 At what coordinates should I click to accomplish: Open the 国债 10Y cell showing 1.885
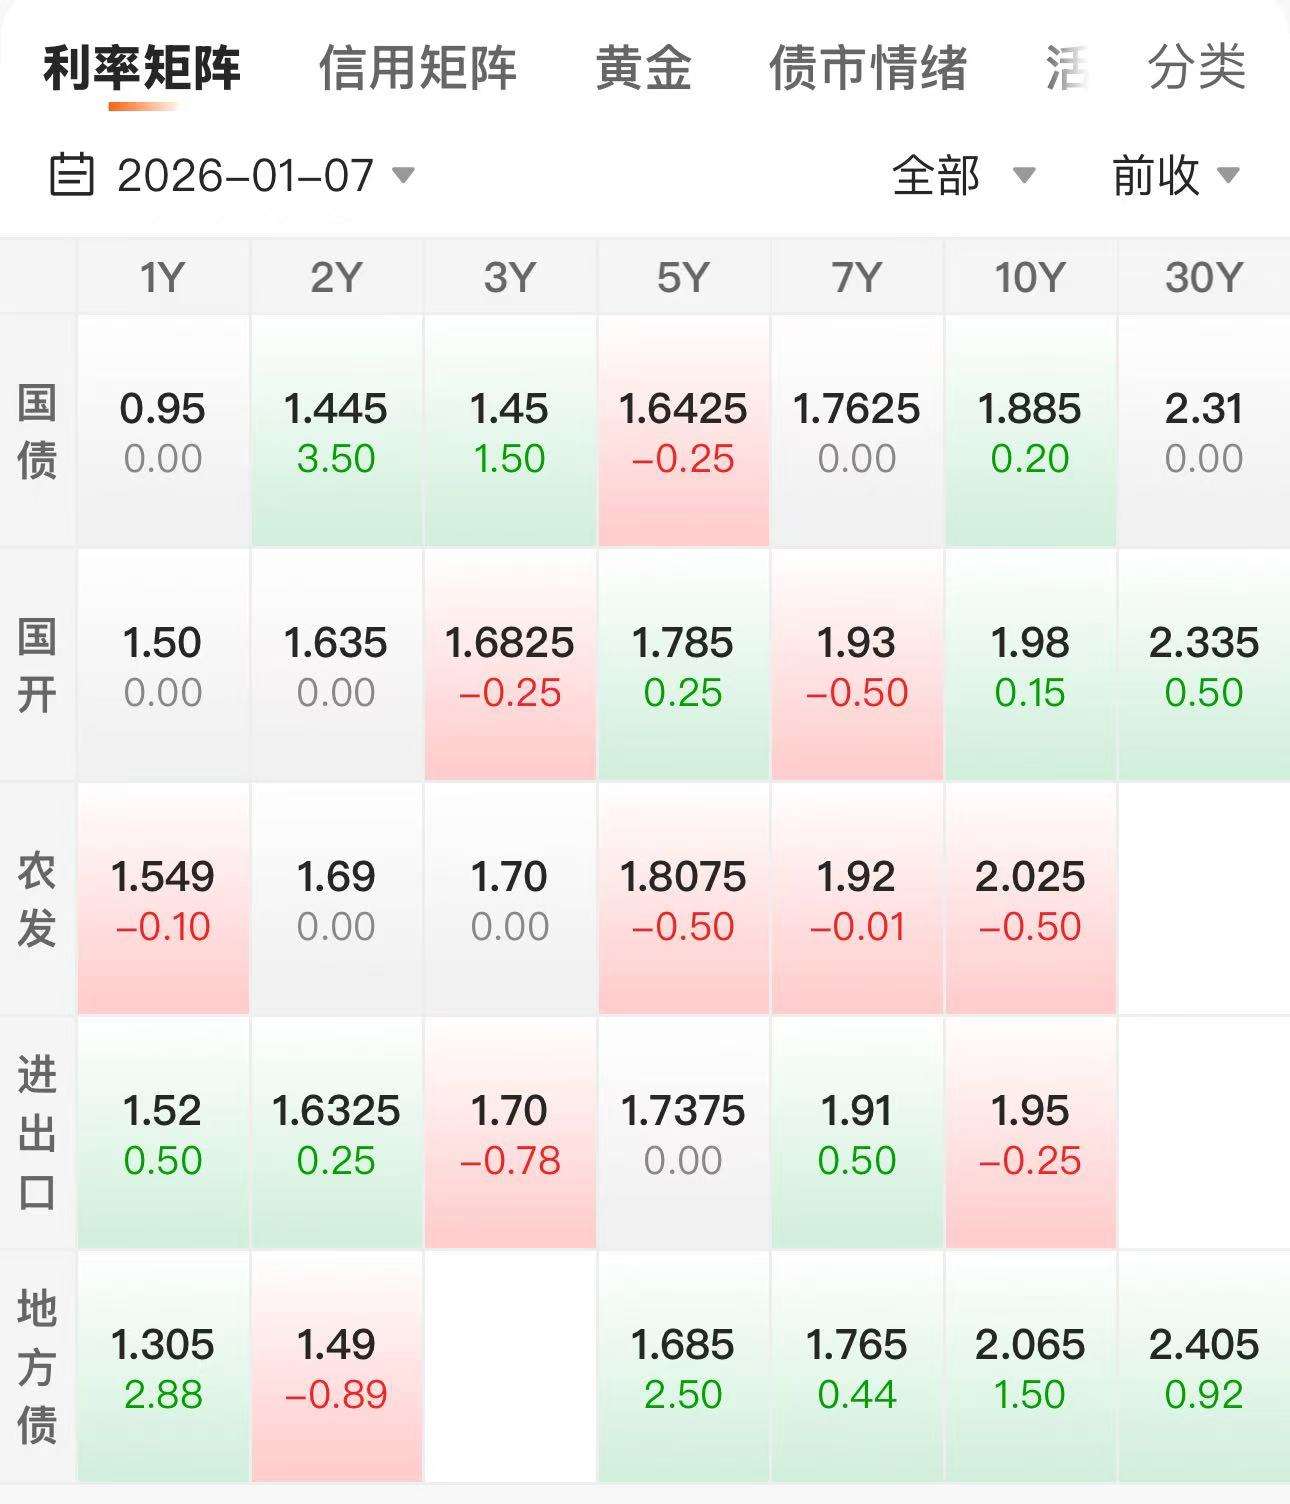(1030, 432)
